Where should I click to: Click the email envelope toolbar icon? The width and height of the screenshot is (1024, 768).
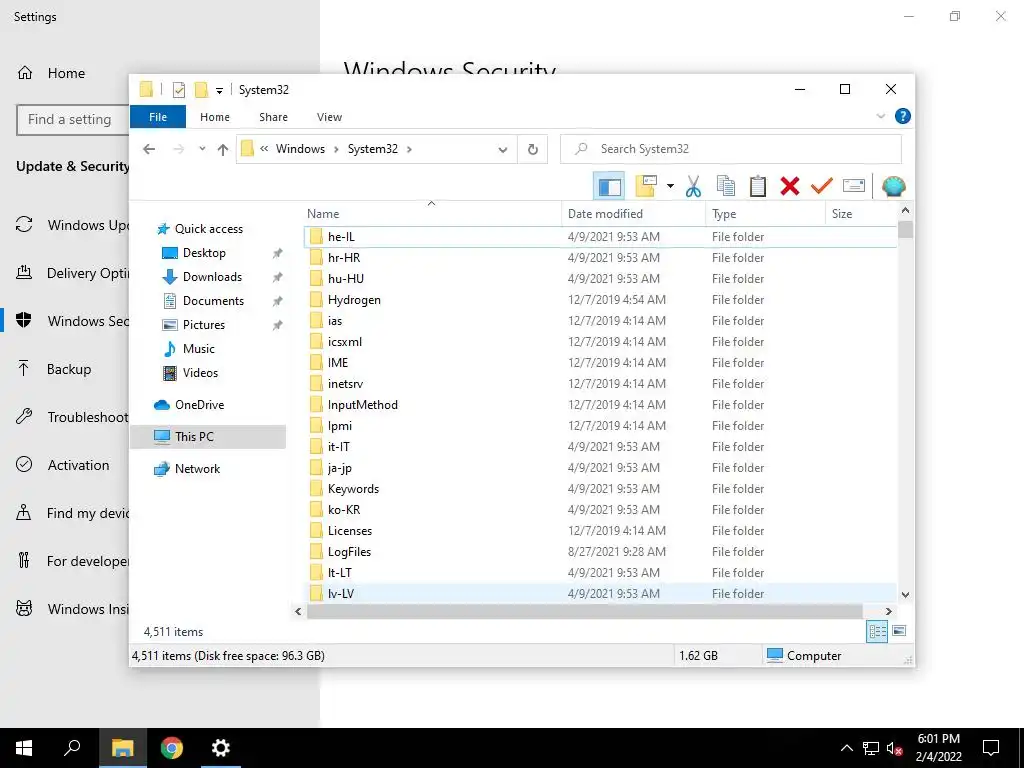coord(854,187)
